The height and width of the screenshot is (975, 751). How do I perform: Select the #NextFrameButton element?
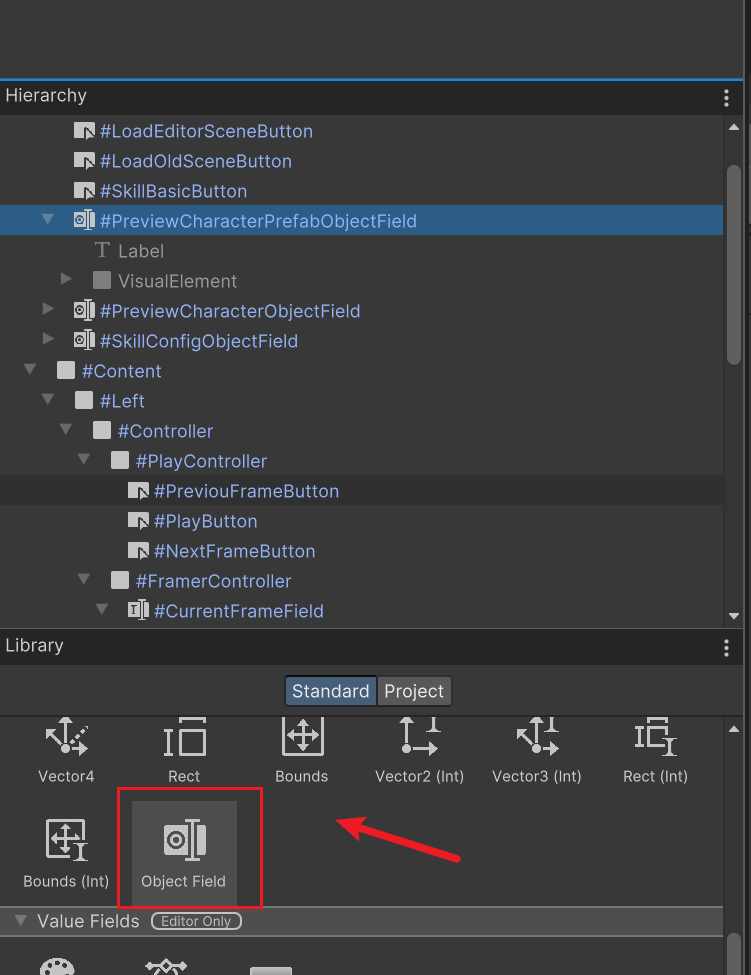pos(234,551)
